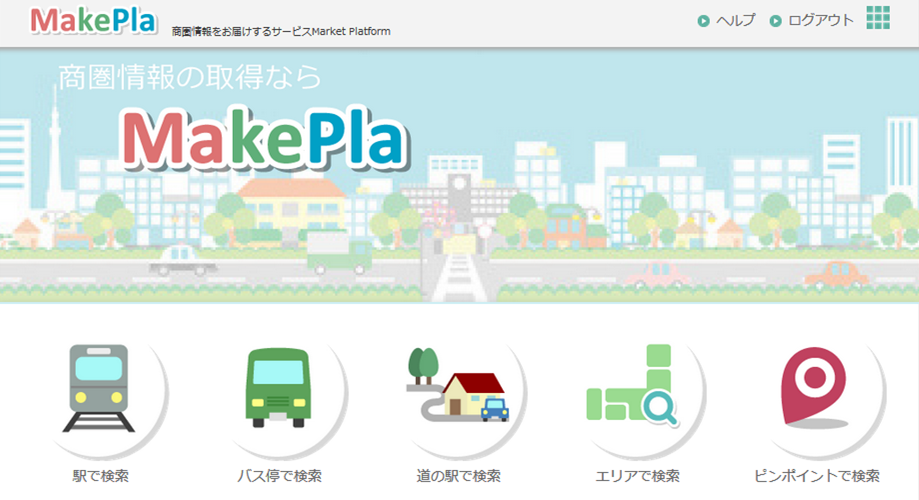Click the ピンポイントで検索 label
919x500 pixels.
816,476
